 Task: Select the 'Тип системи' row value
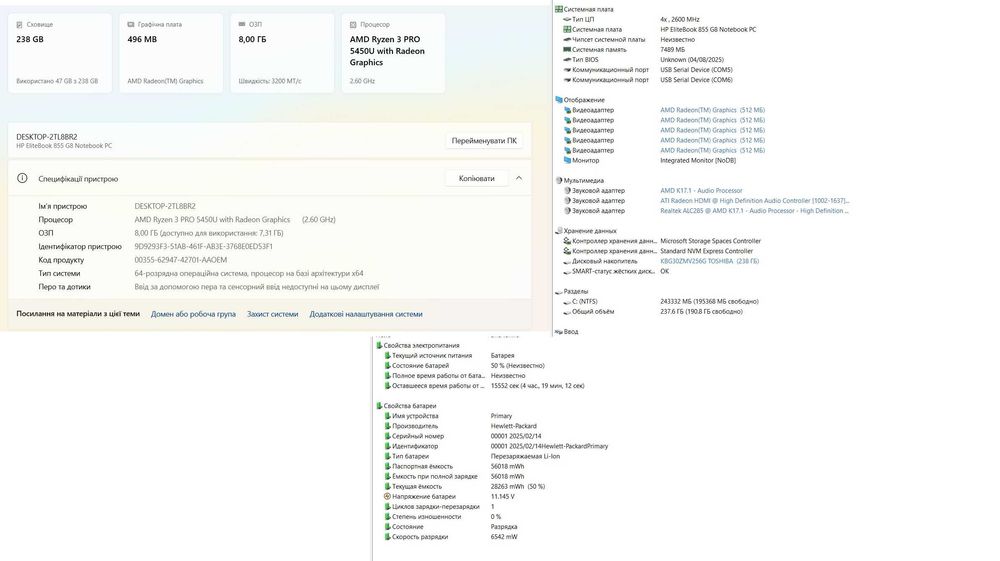249,273
